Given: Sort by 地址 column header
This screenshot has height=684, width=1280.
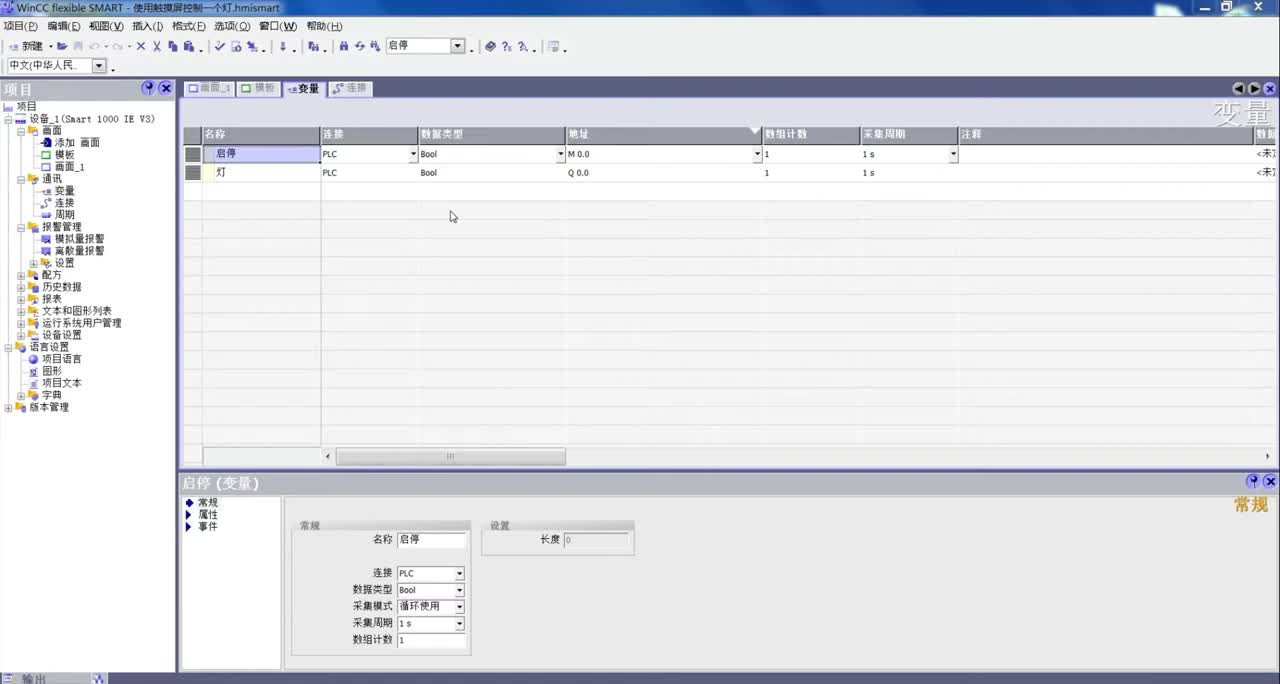Looking at the screenshot, I should 664,134.
